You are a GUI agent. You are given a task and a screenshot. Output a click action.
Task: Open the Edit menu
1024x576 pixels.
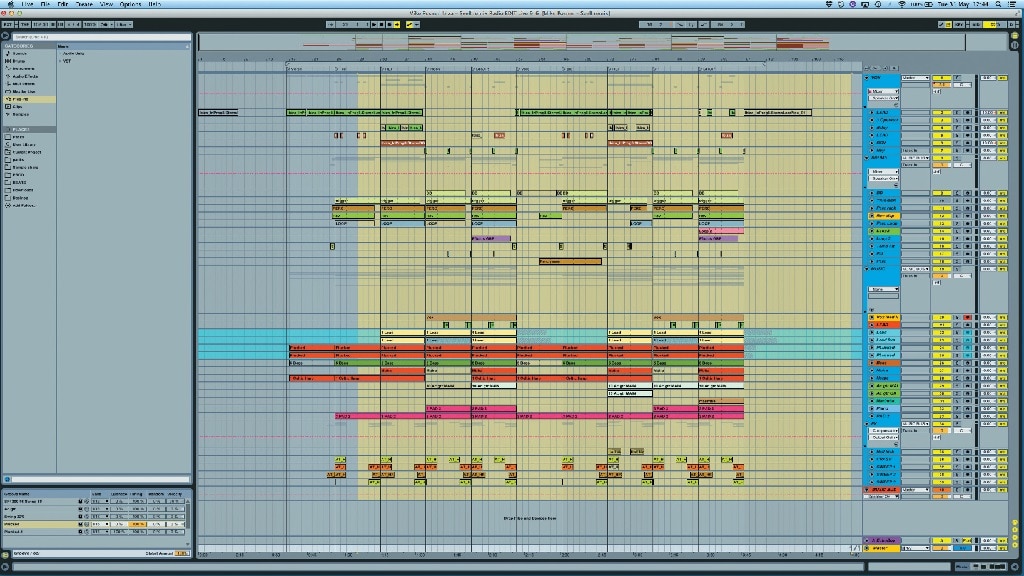pyautogui.click(x=63, y=4)
